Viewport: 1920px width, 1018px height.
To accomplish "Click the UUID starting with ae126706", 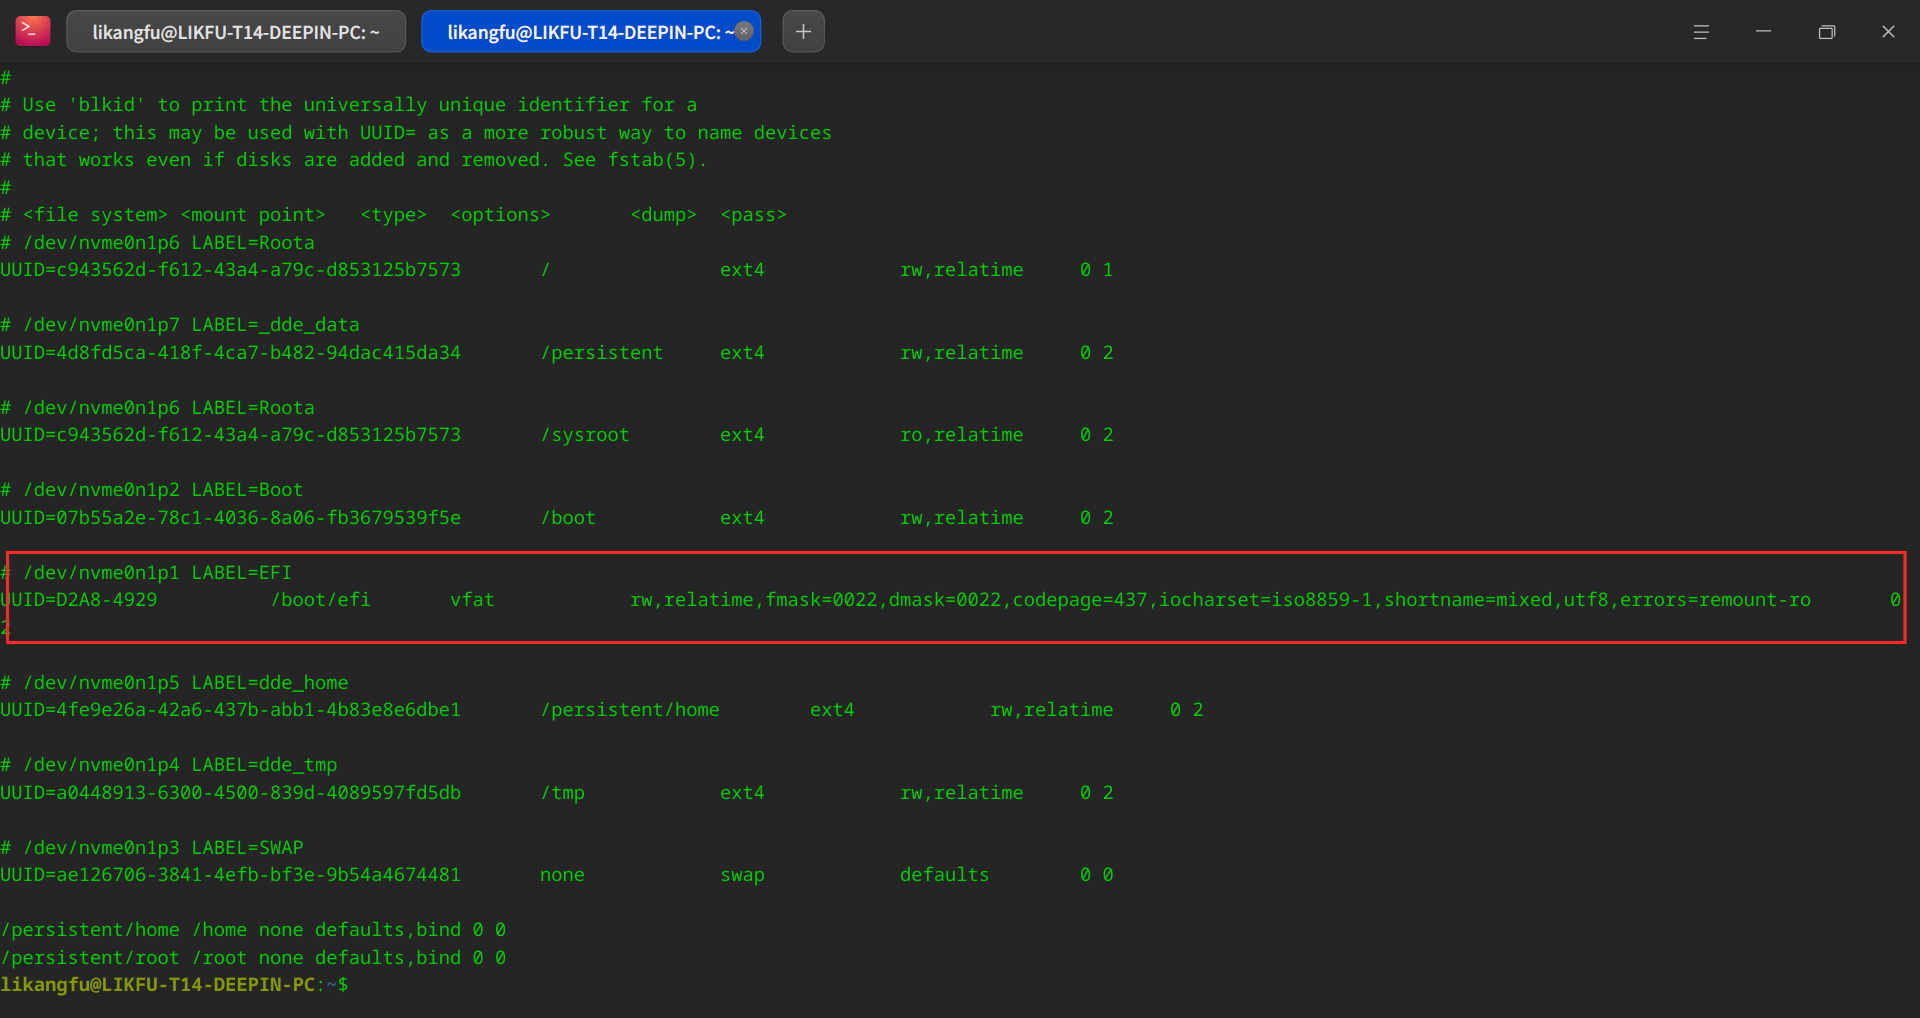I will 231,875.
